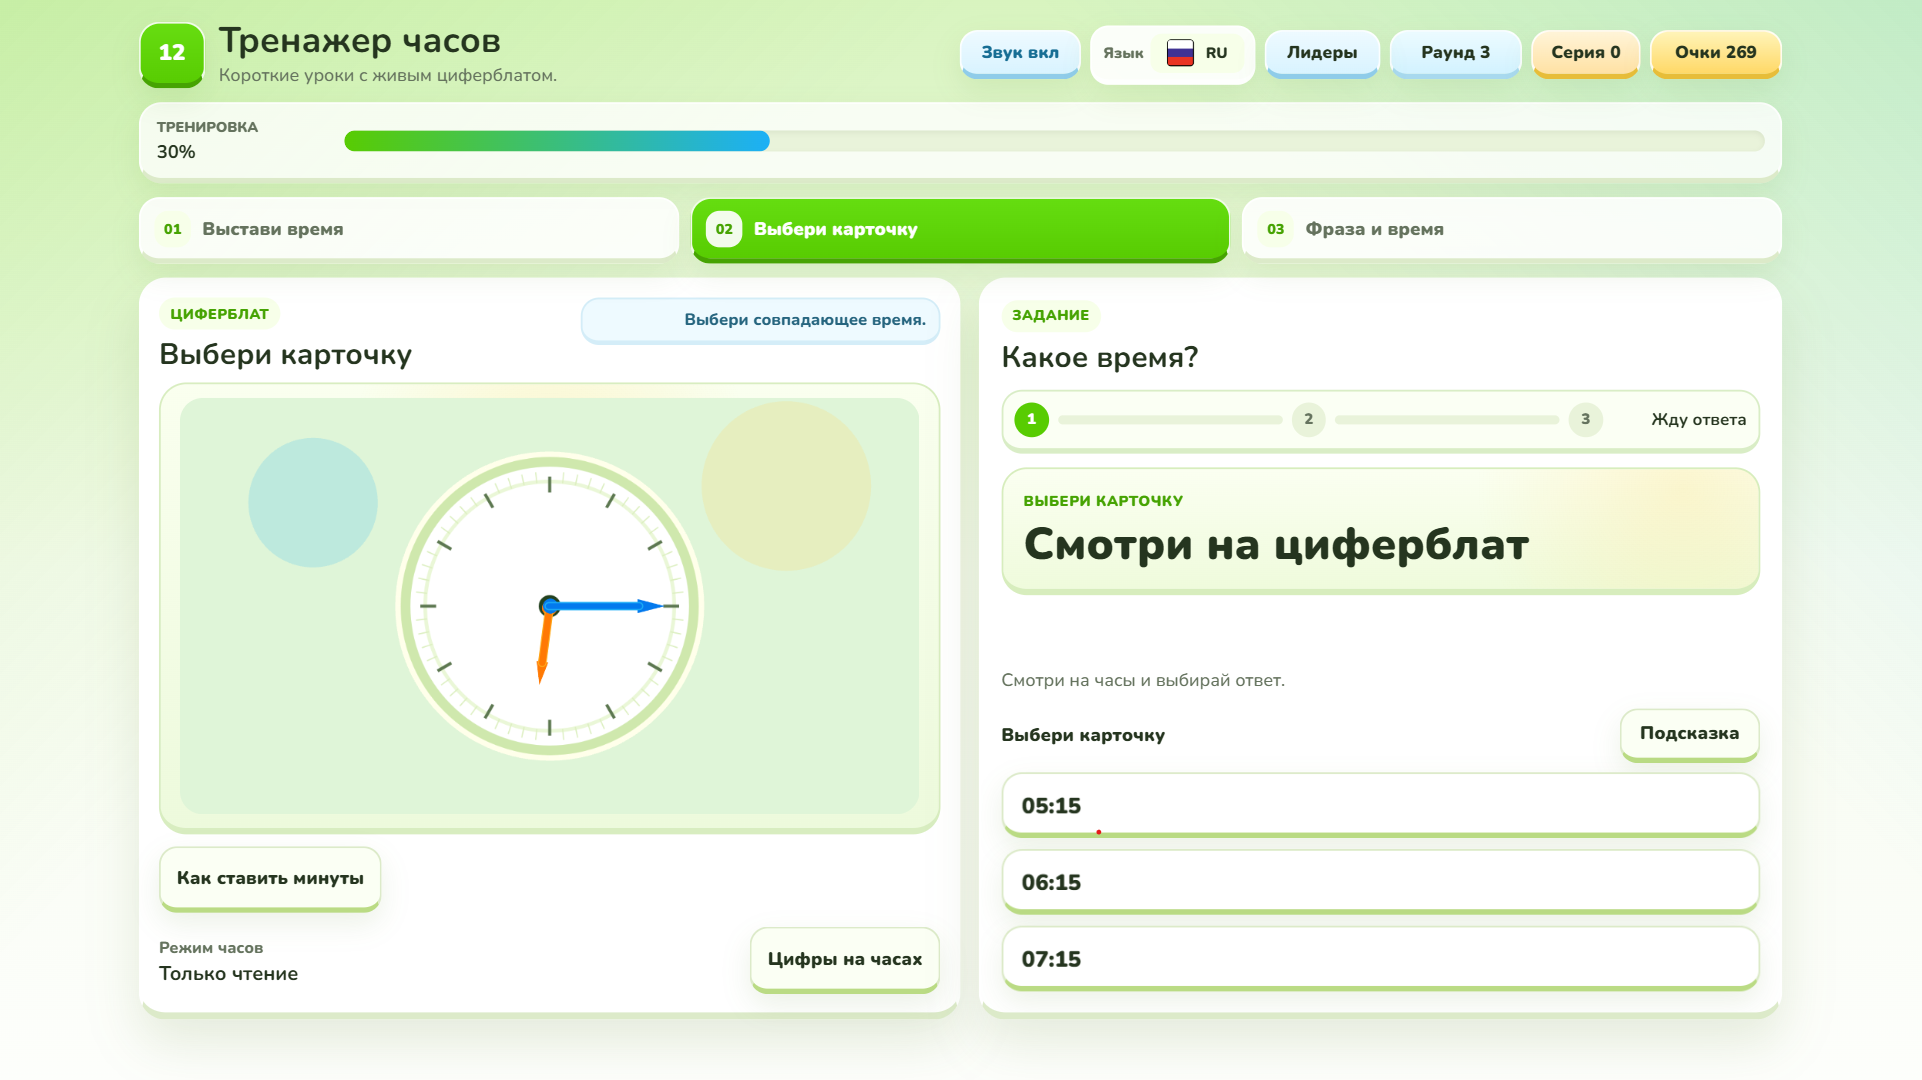Click the ЗАДАНИЕ label chip

1050,315
